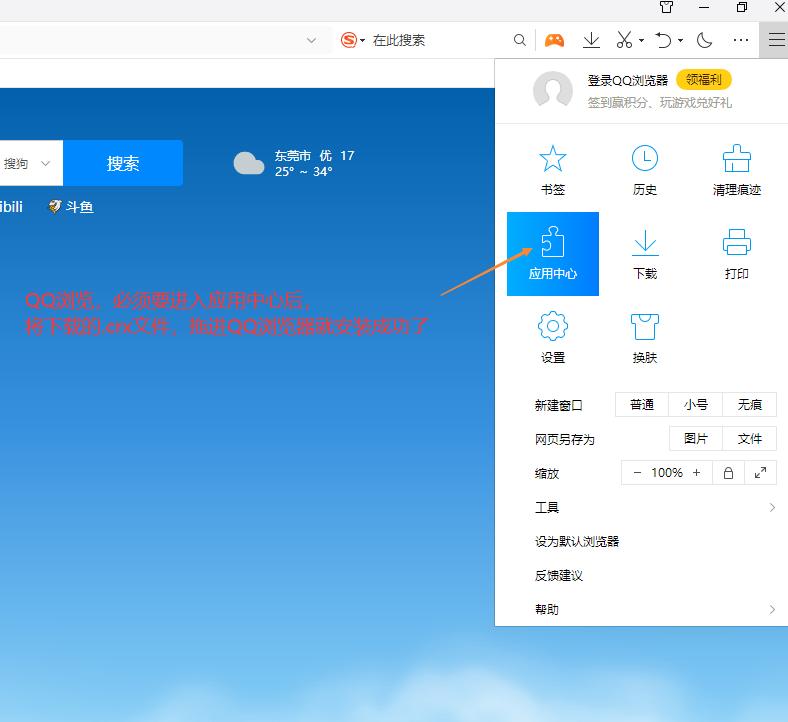Viewport: 788px width, 722px height.
Task: Click 登录QQ浏览器 login link
Action: 628,80
